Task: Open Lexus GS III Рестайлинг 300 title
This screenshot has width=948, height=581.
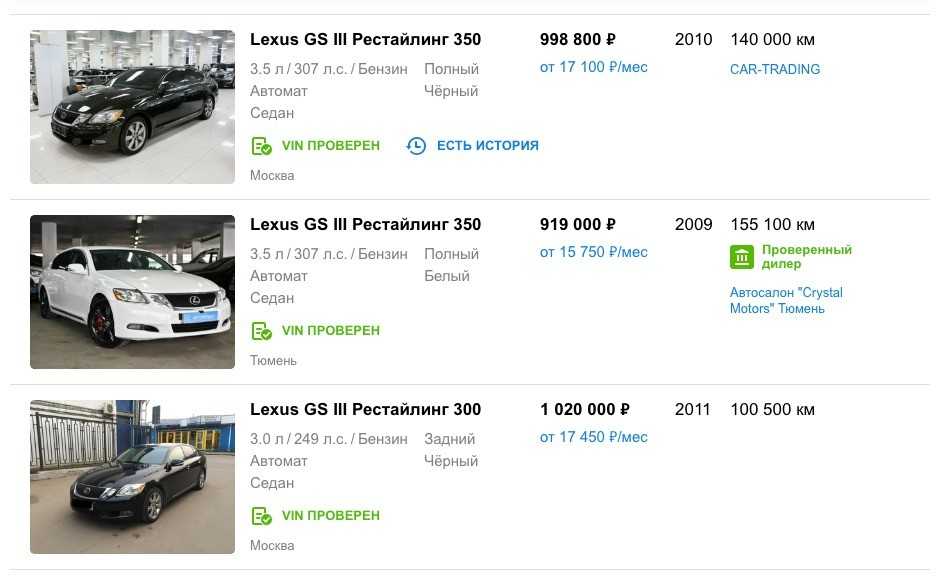Action: [365, 410]
